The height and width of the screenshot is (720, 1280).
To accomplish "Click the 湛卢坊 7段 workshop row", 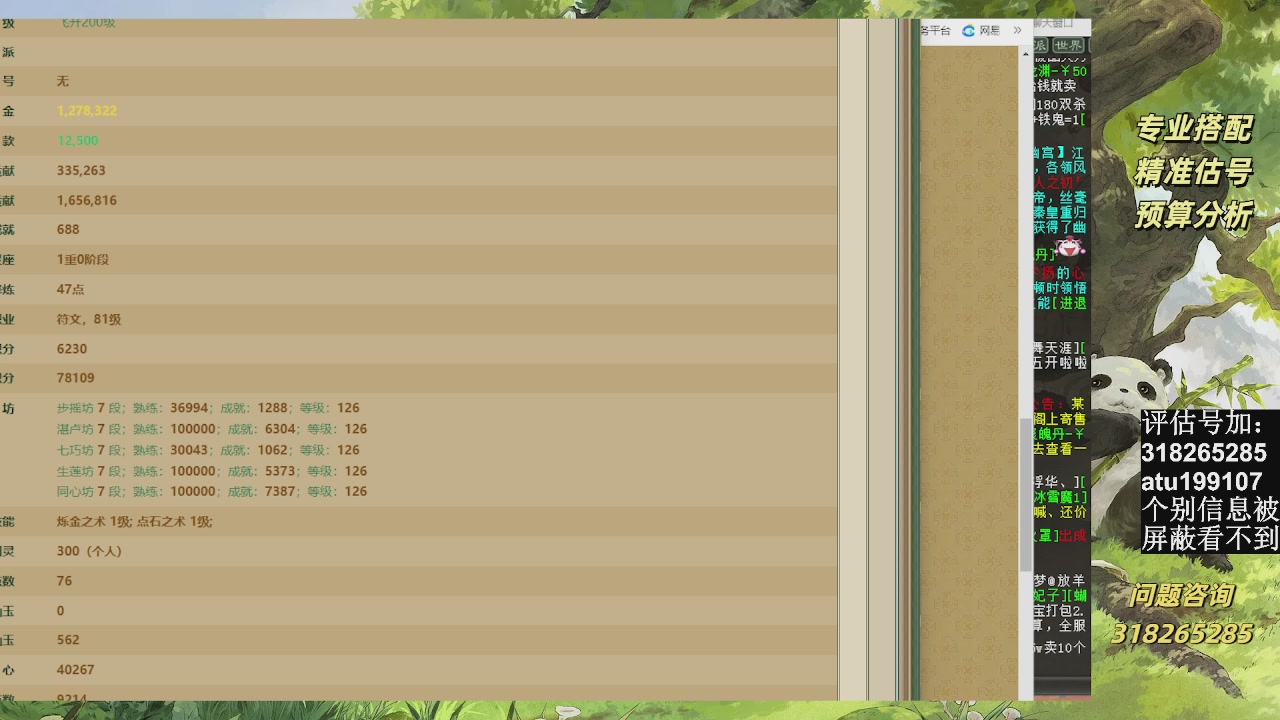I will click(212, 429).
